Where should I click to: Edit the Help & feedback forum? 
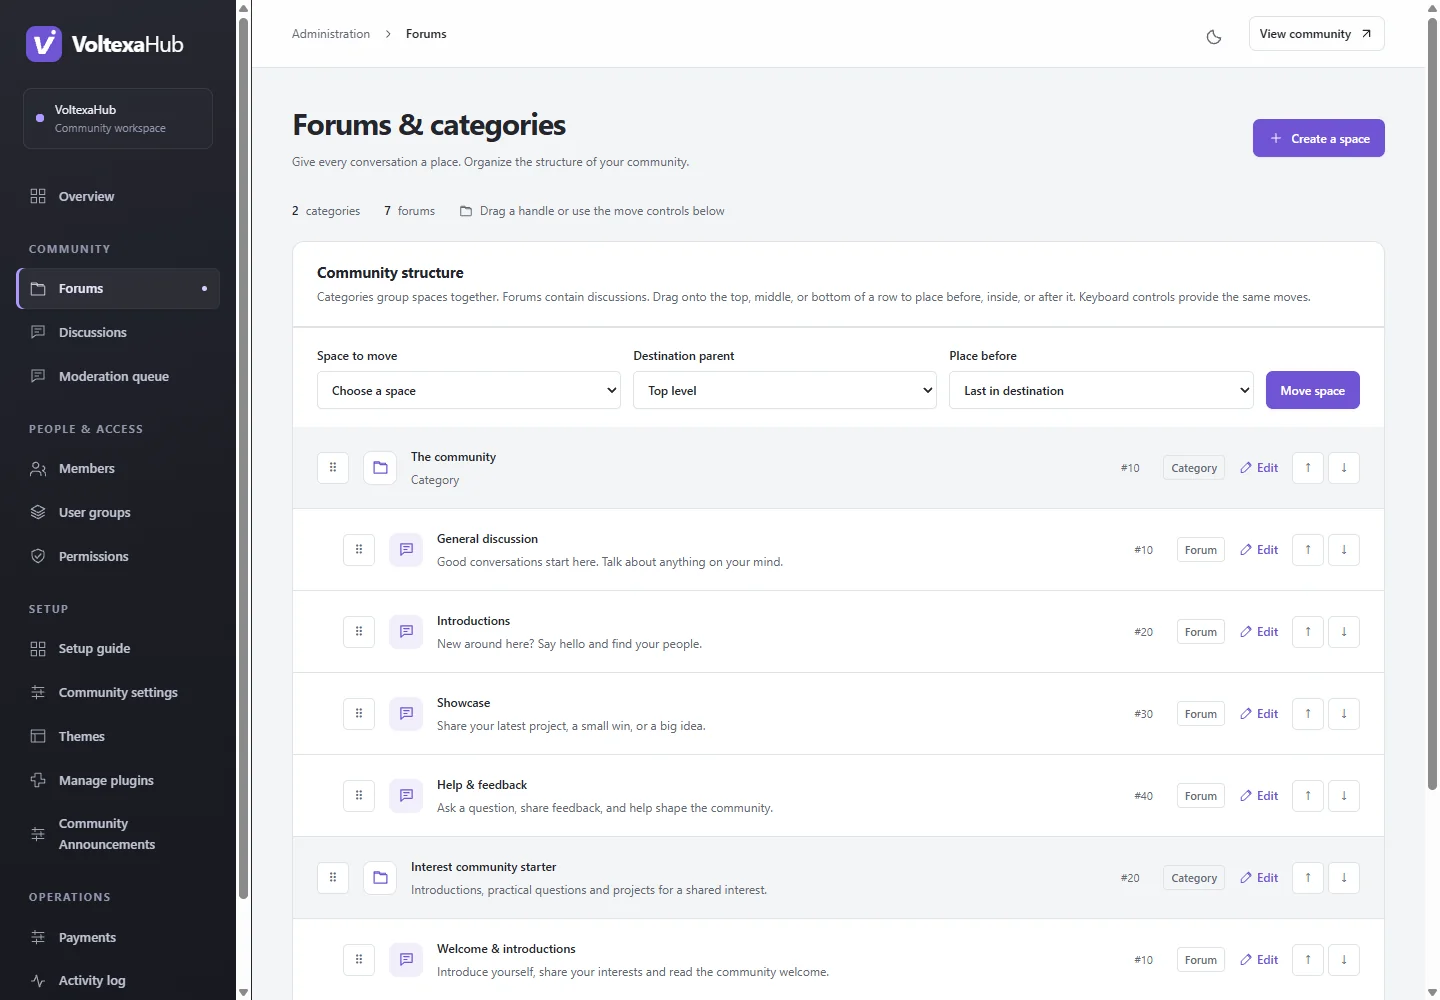point(1259,796)
